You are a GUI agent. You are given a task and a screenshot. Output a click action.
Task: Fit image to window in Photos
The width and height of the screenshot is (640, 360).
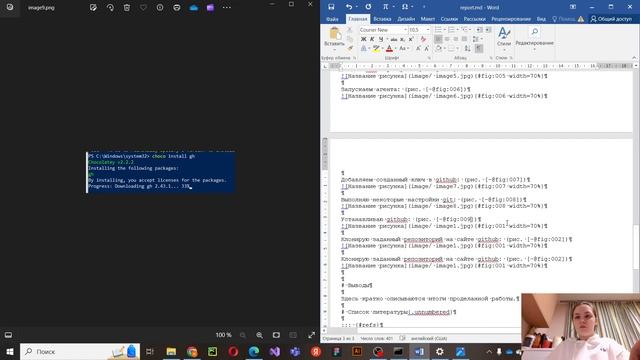[x=276, y=335]
